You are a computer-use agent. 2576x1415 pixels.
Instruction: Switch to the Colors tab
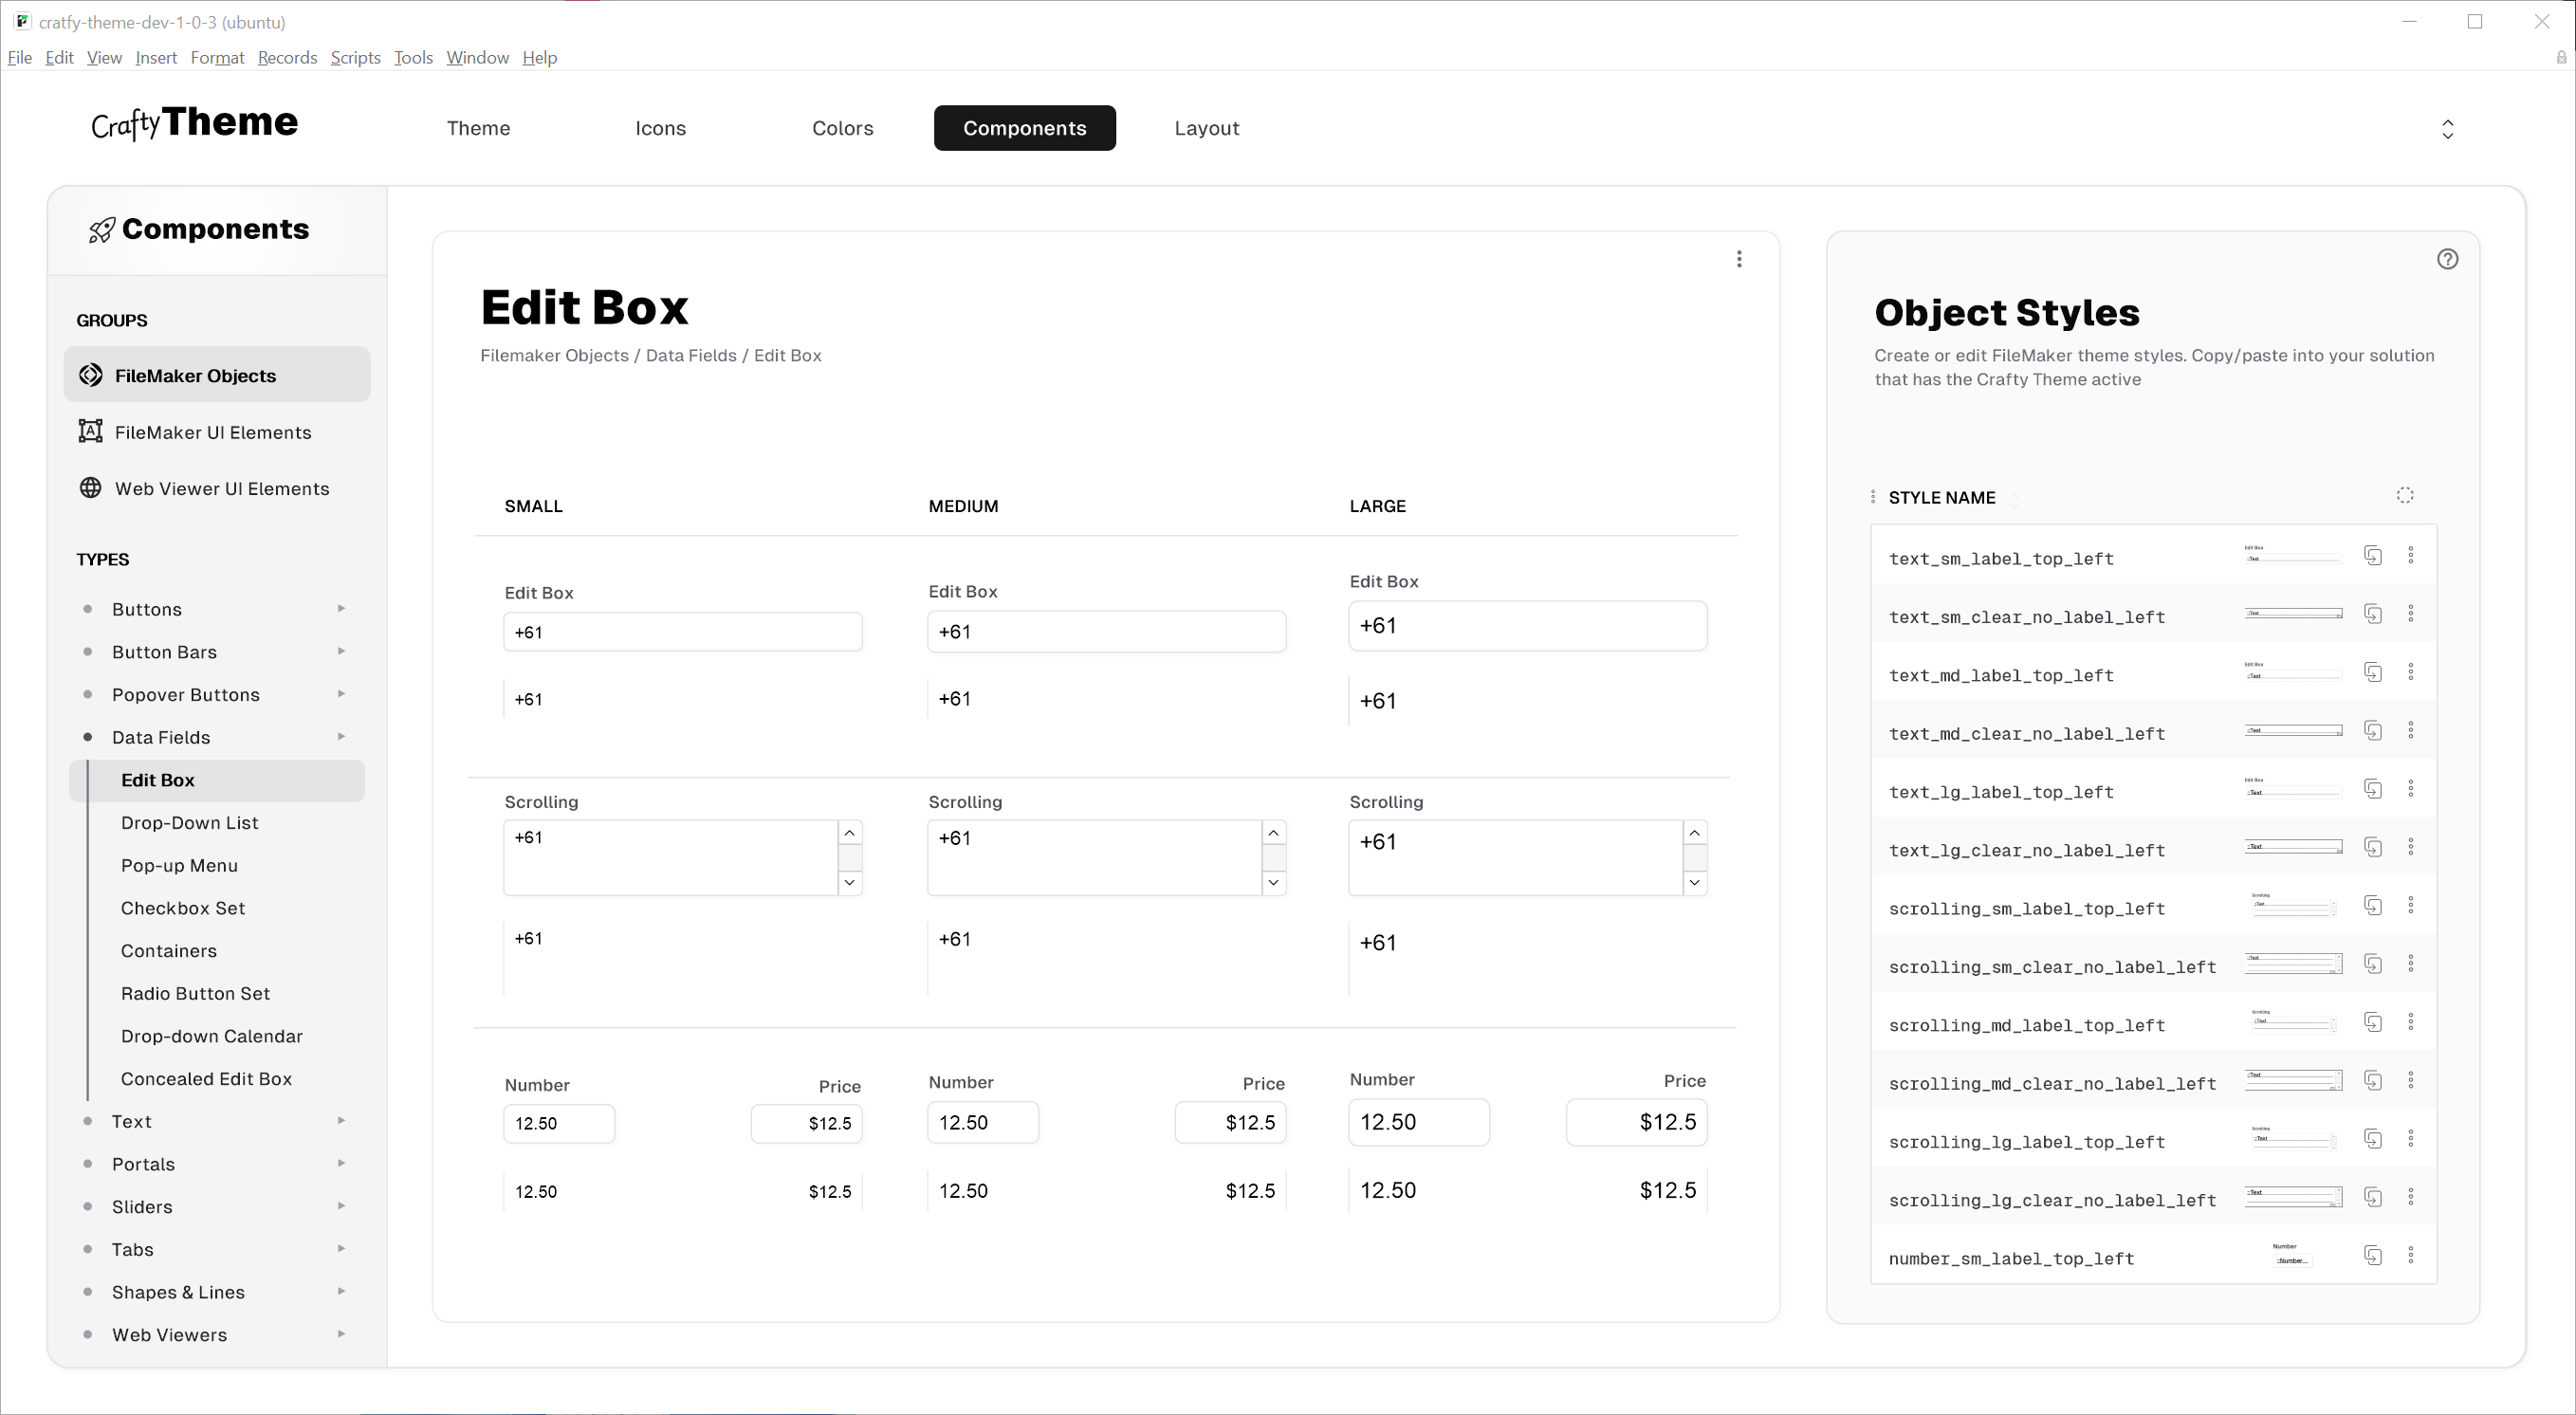843,128
